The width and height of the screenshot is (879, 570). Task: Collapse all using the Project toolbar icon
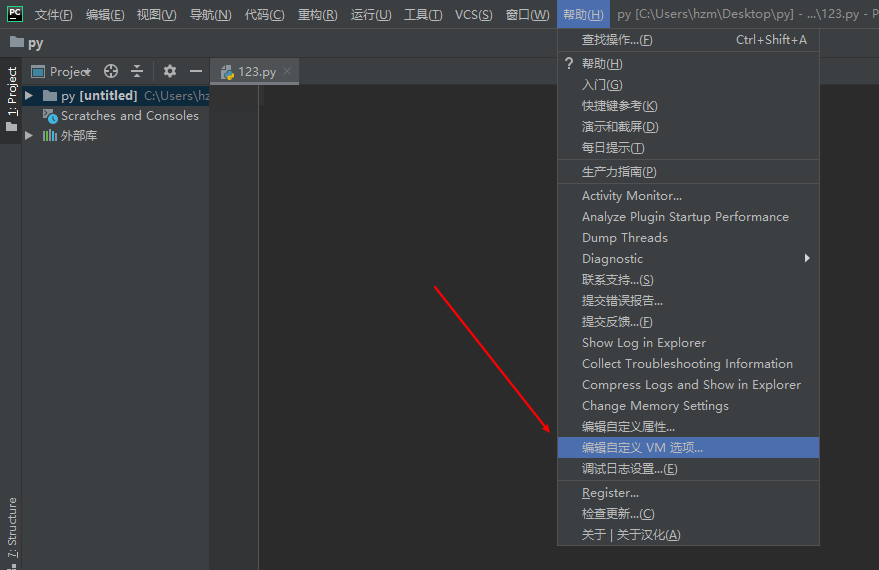[137, 71]
